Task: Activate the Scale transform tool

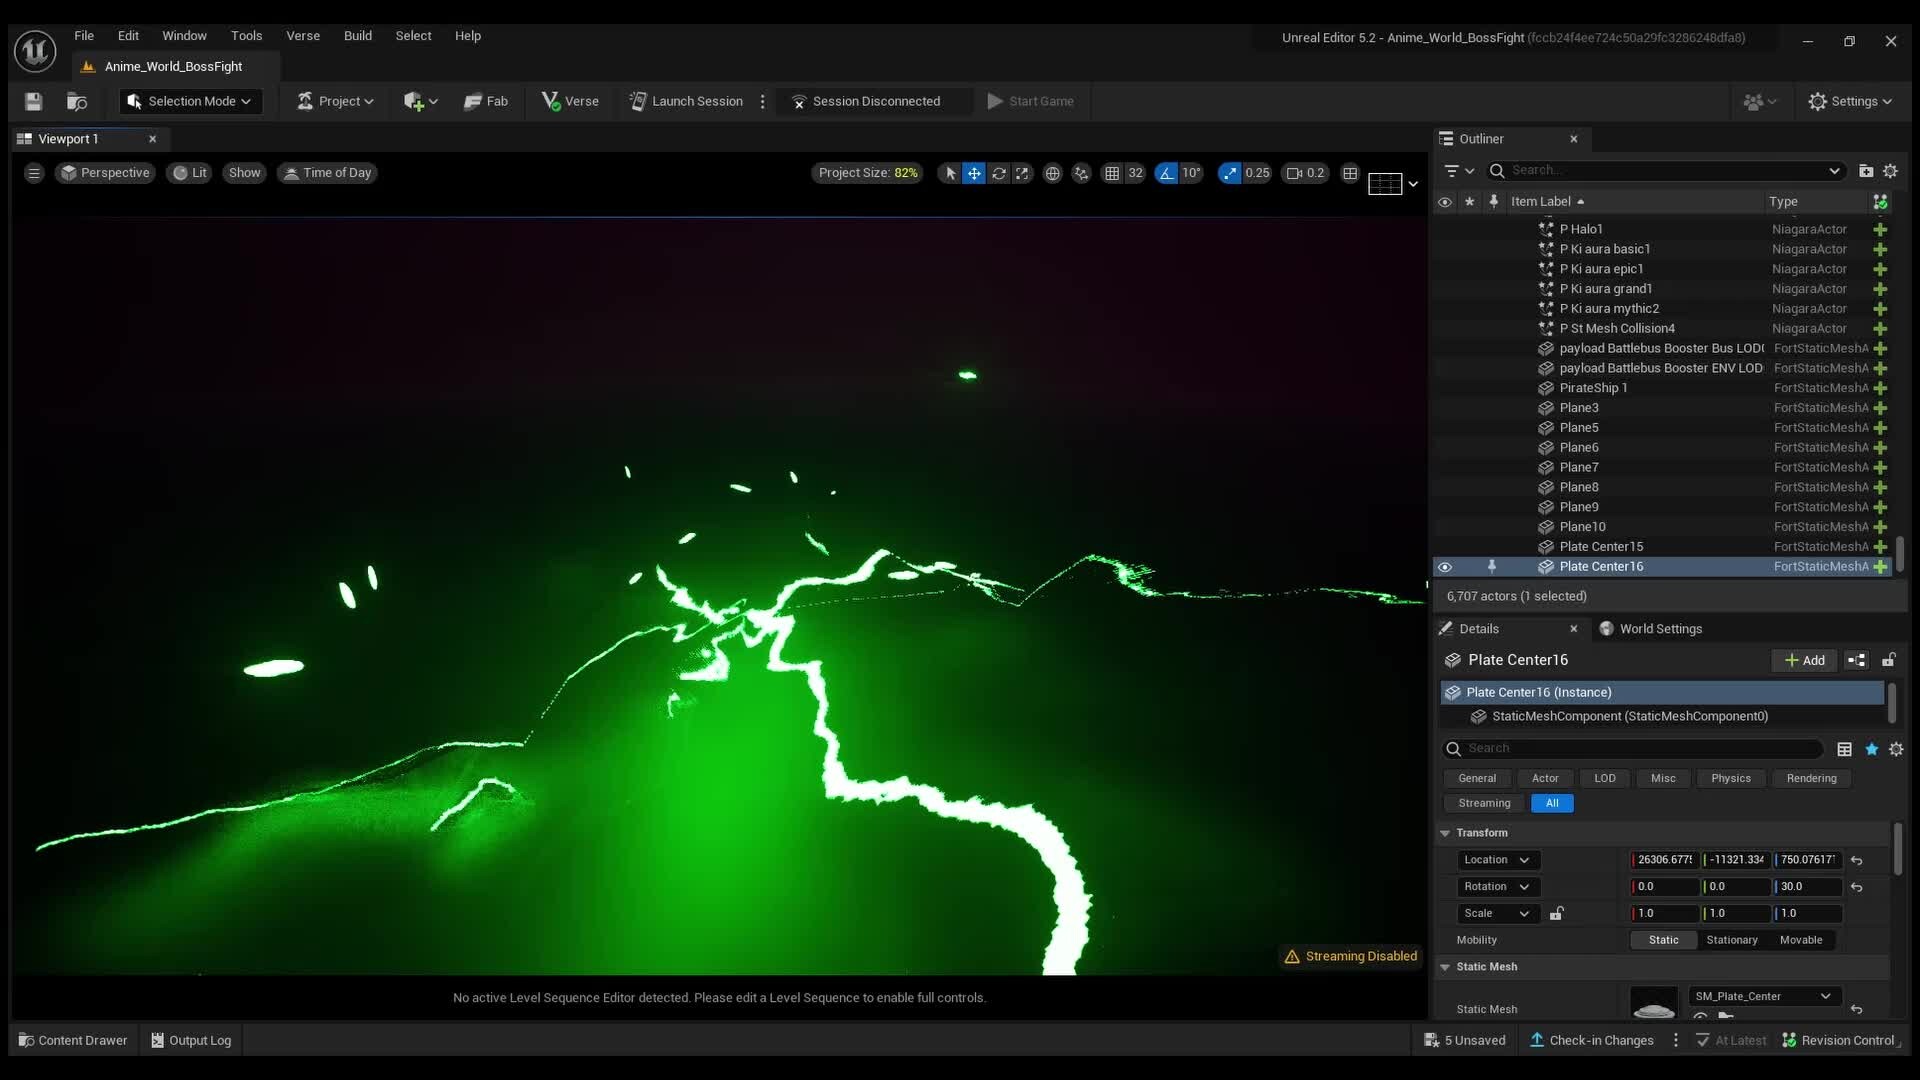Action: click(x=1021, y=173)
